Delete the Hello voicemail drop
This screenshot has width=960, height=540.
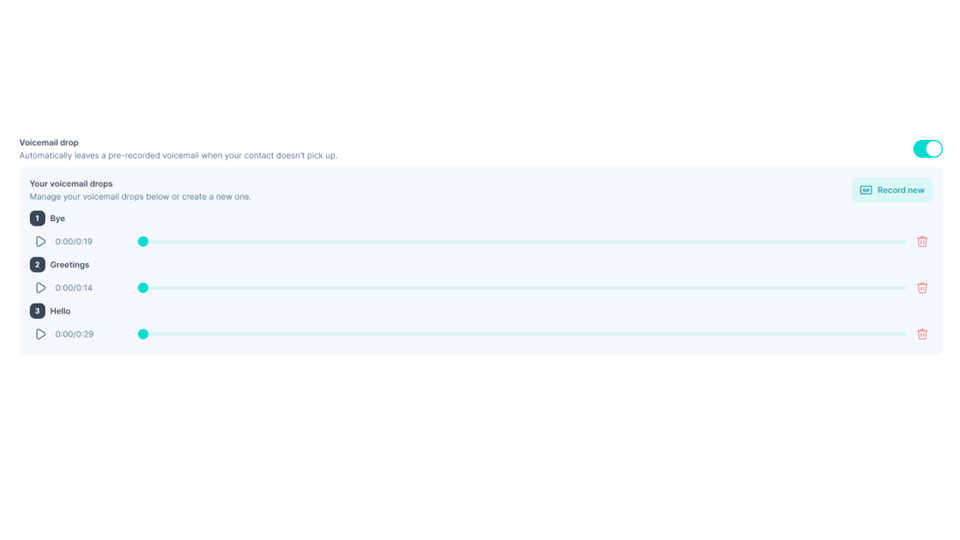[922, 334]
